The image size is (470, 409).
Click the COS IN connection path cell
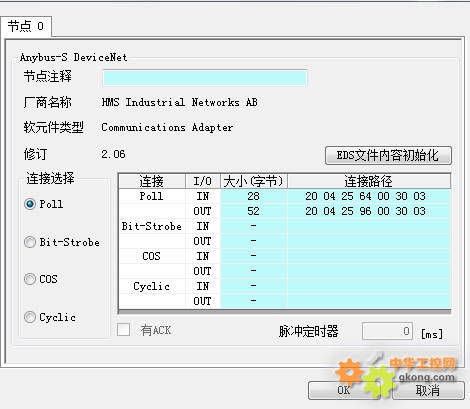click(x=369, y=256)
